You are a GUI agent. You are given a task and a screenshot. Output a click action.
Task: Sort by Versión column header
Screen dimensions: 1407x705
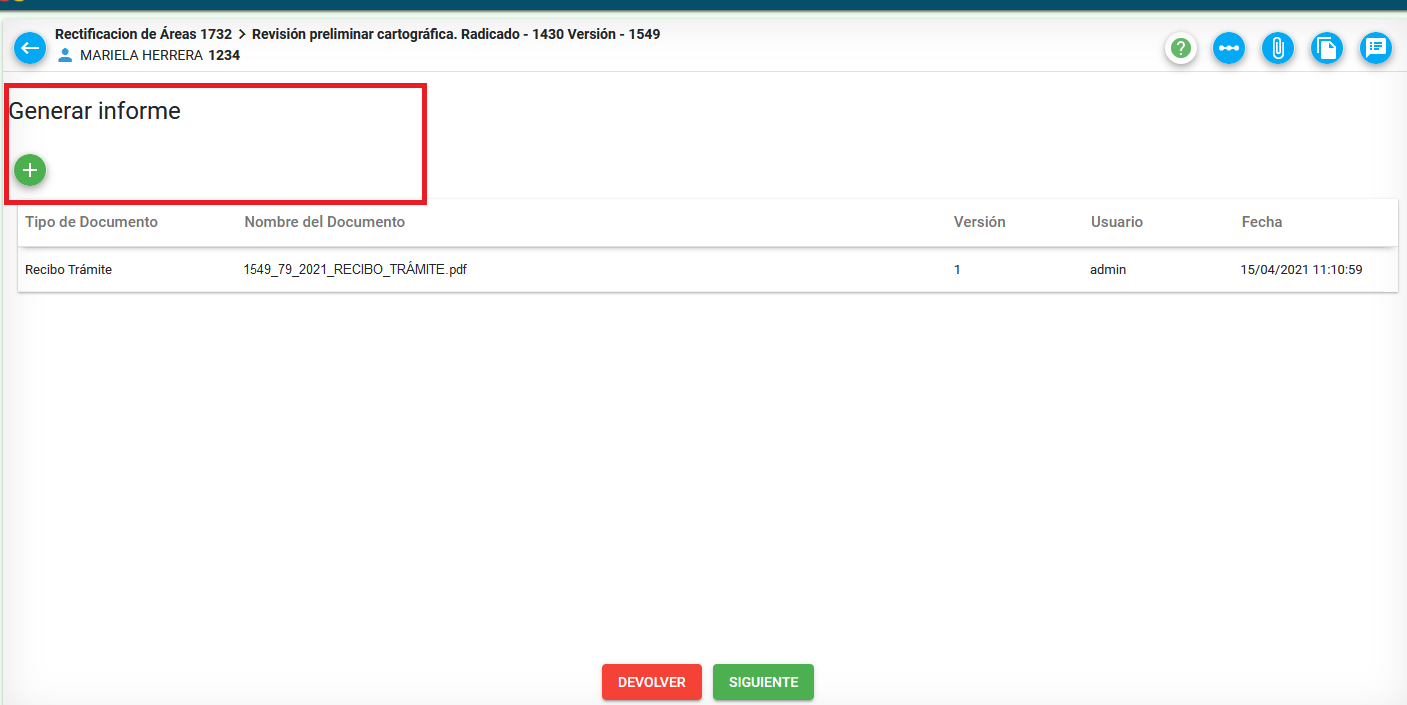pos(979,222)
